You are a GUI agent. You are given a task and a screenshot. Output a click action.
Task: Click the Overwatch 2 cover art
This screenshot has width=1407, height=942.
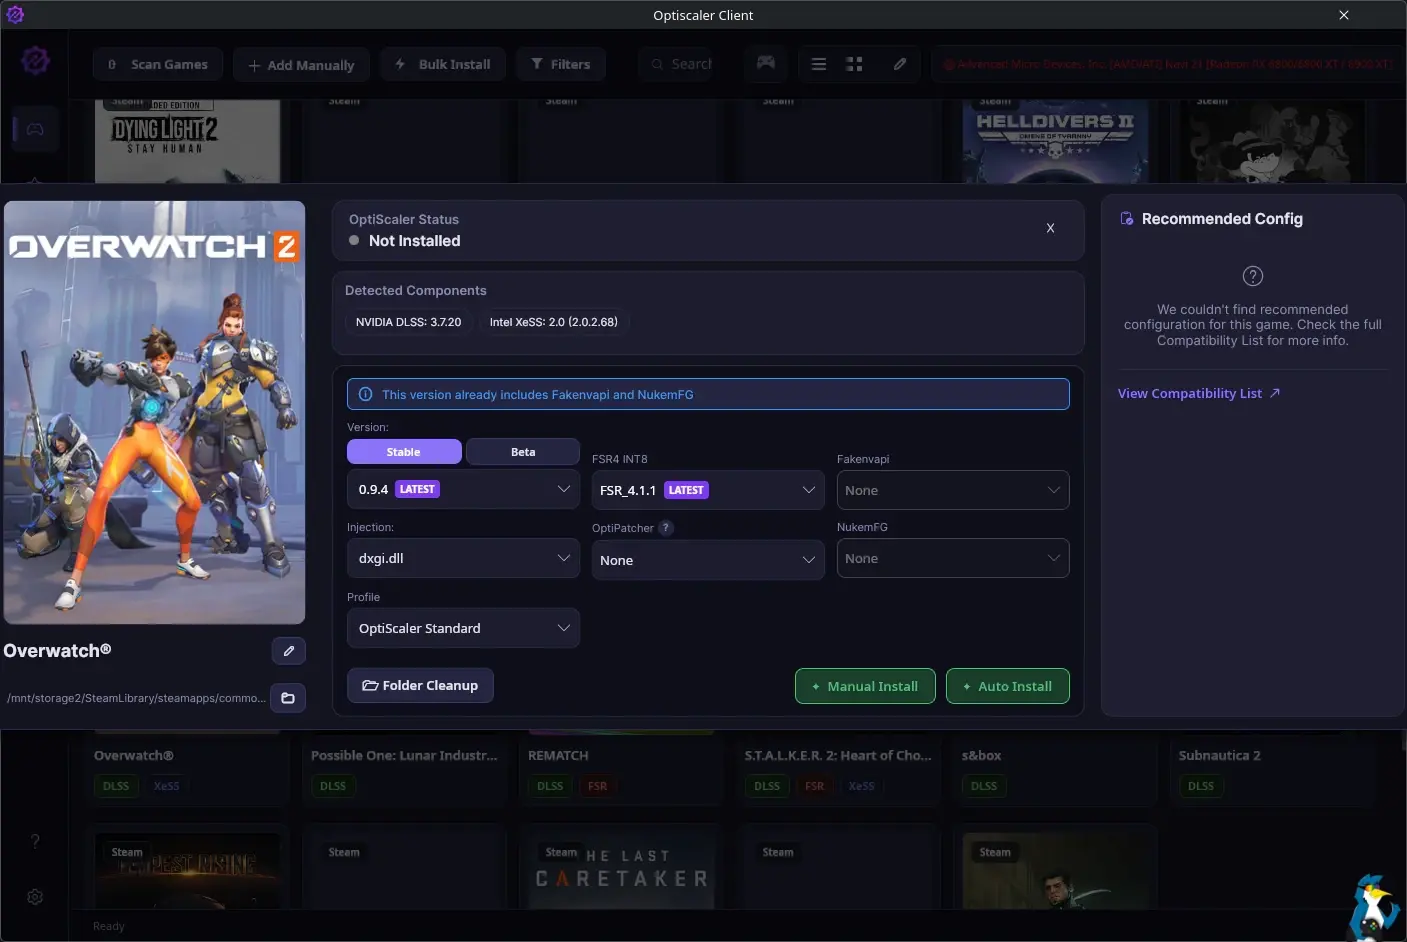154,412
